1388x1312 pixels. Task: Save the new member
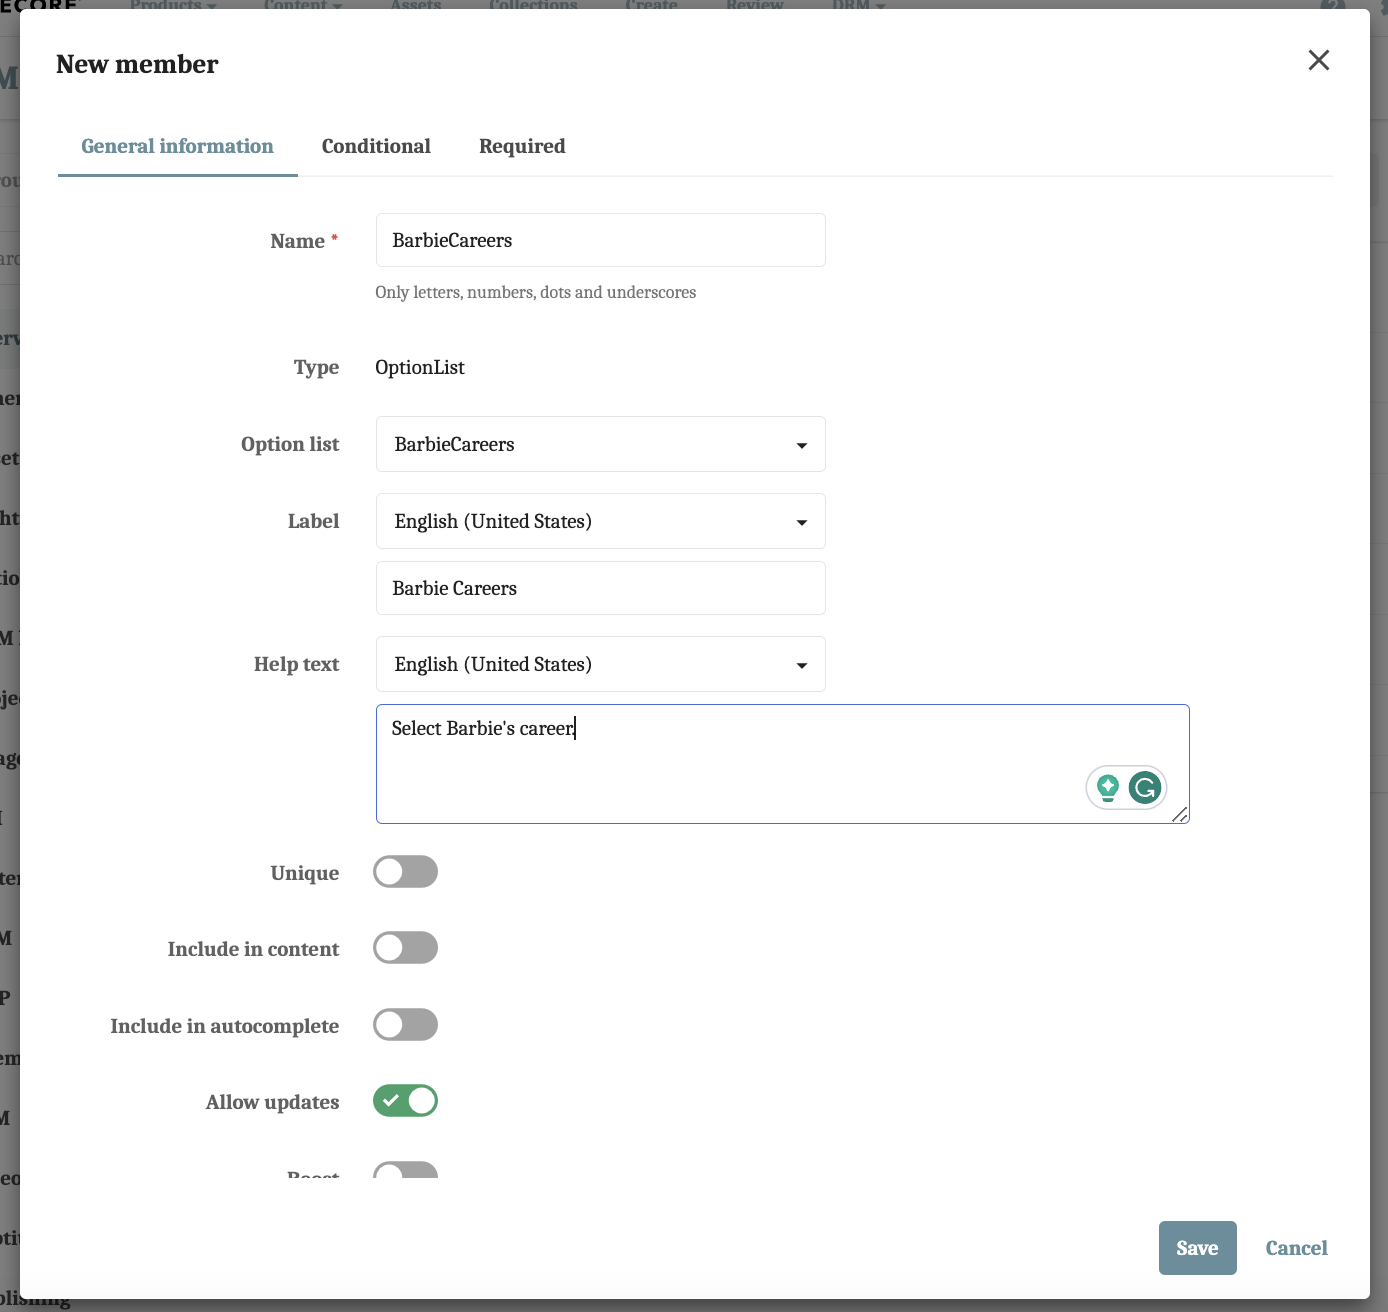[1197, 1248]
